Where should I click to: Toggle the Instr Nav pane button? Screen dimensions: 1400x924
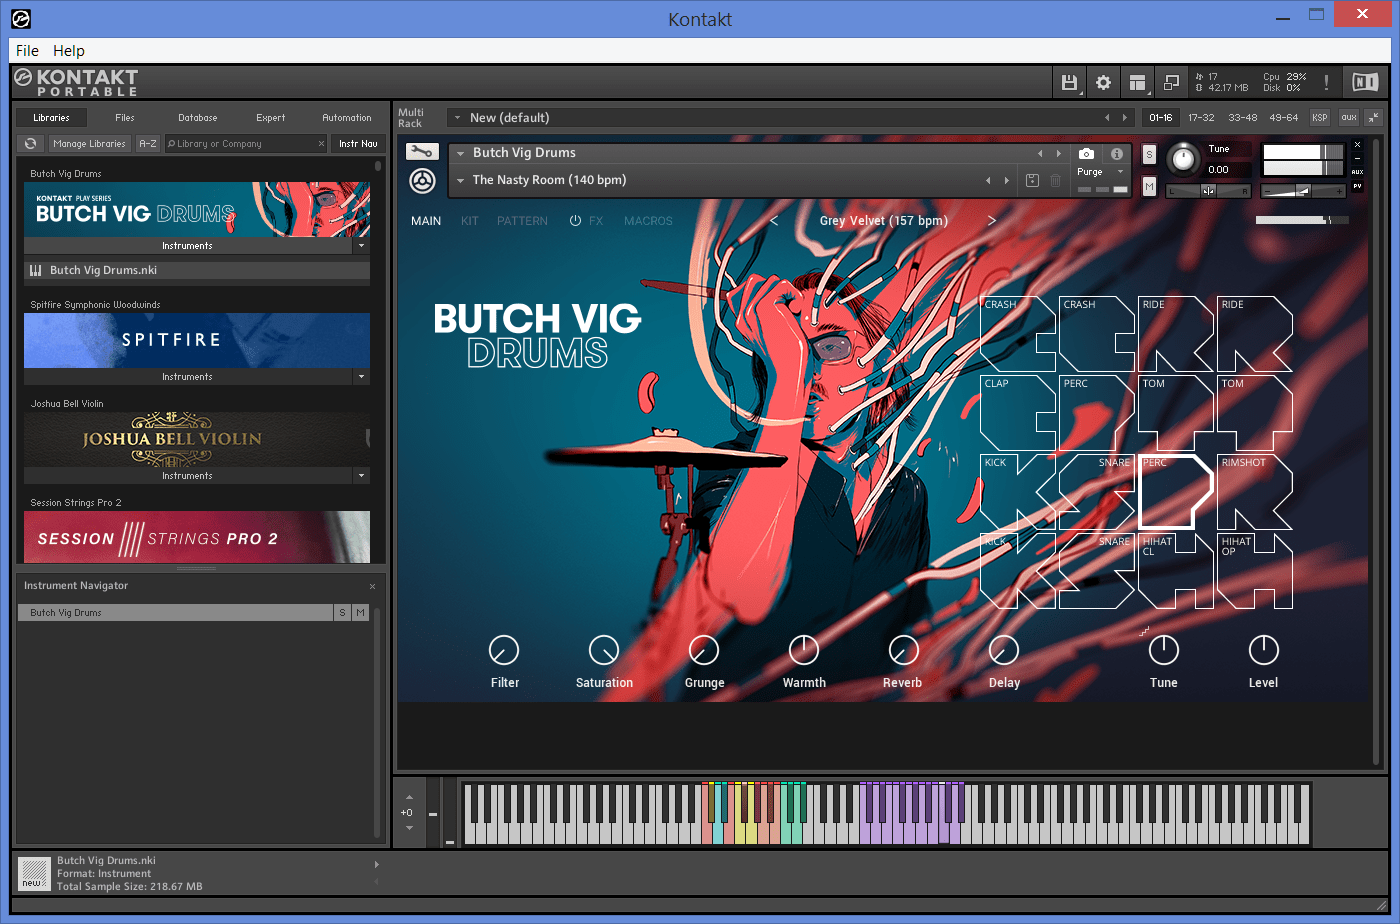(x=358, y=144)
